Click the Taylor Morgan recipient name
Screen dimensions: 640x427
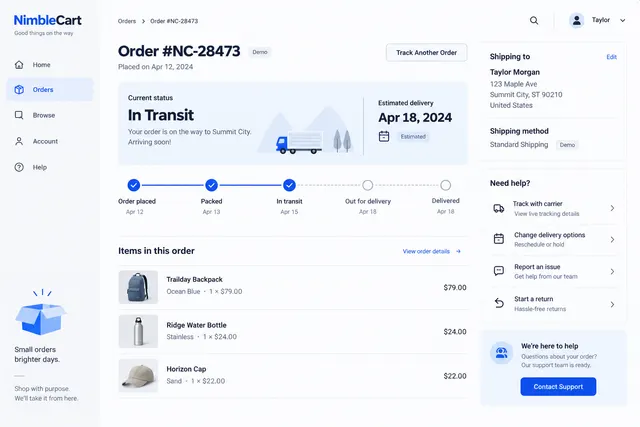pyautogui.click(x=515, y=72)
